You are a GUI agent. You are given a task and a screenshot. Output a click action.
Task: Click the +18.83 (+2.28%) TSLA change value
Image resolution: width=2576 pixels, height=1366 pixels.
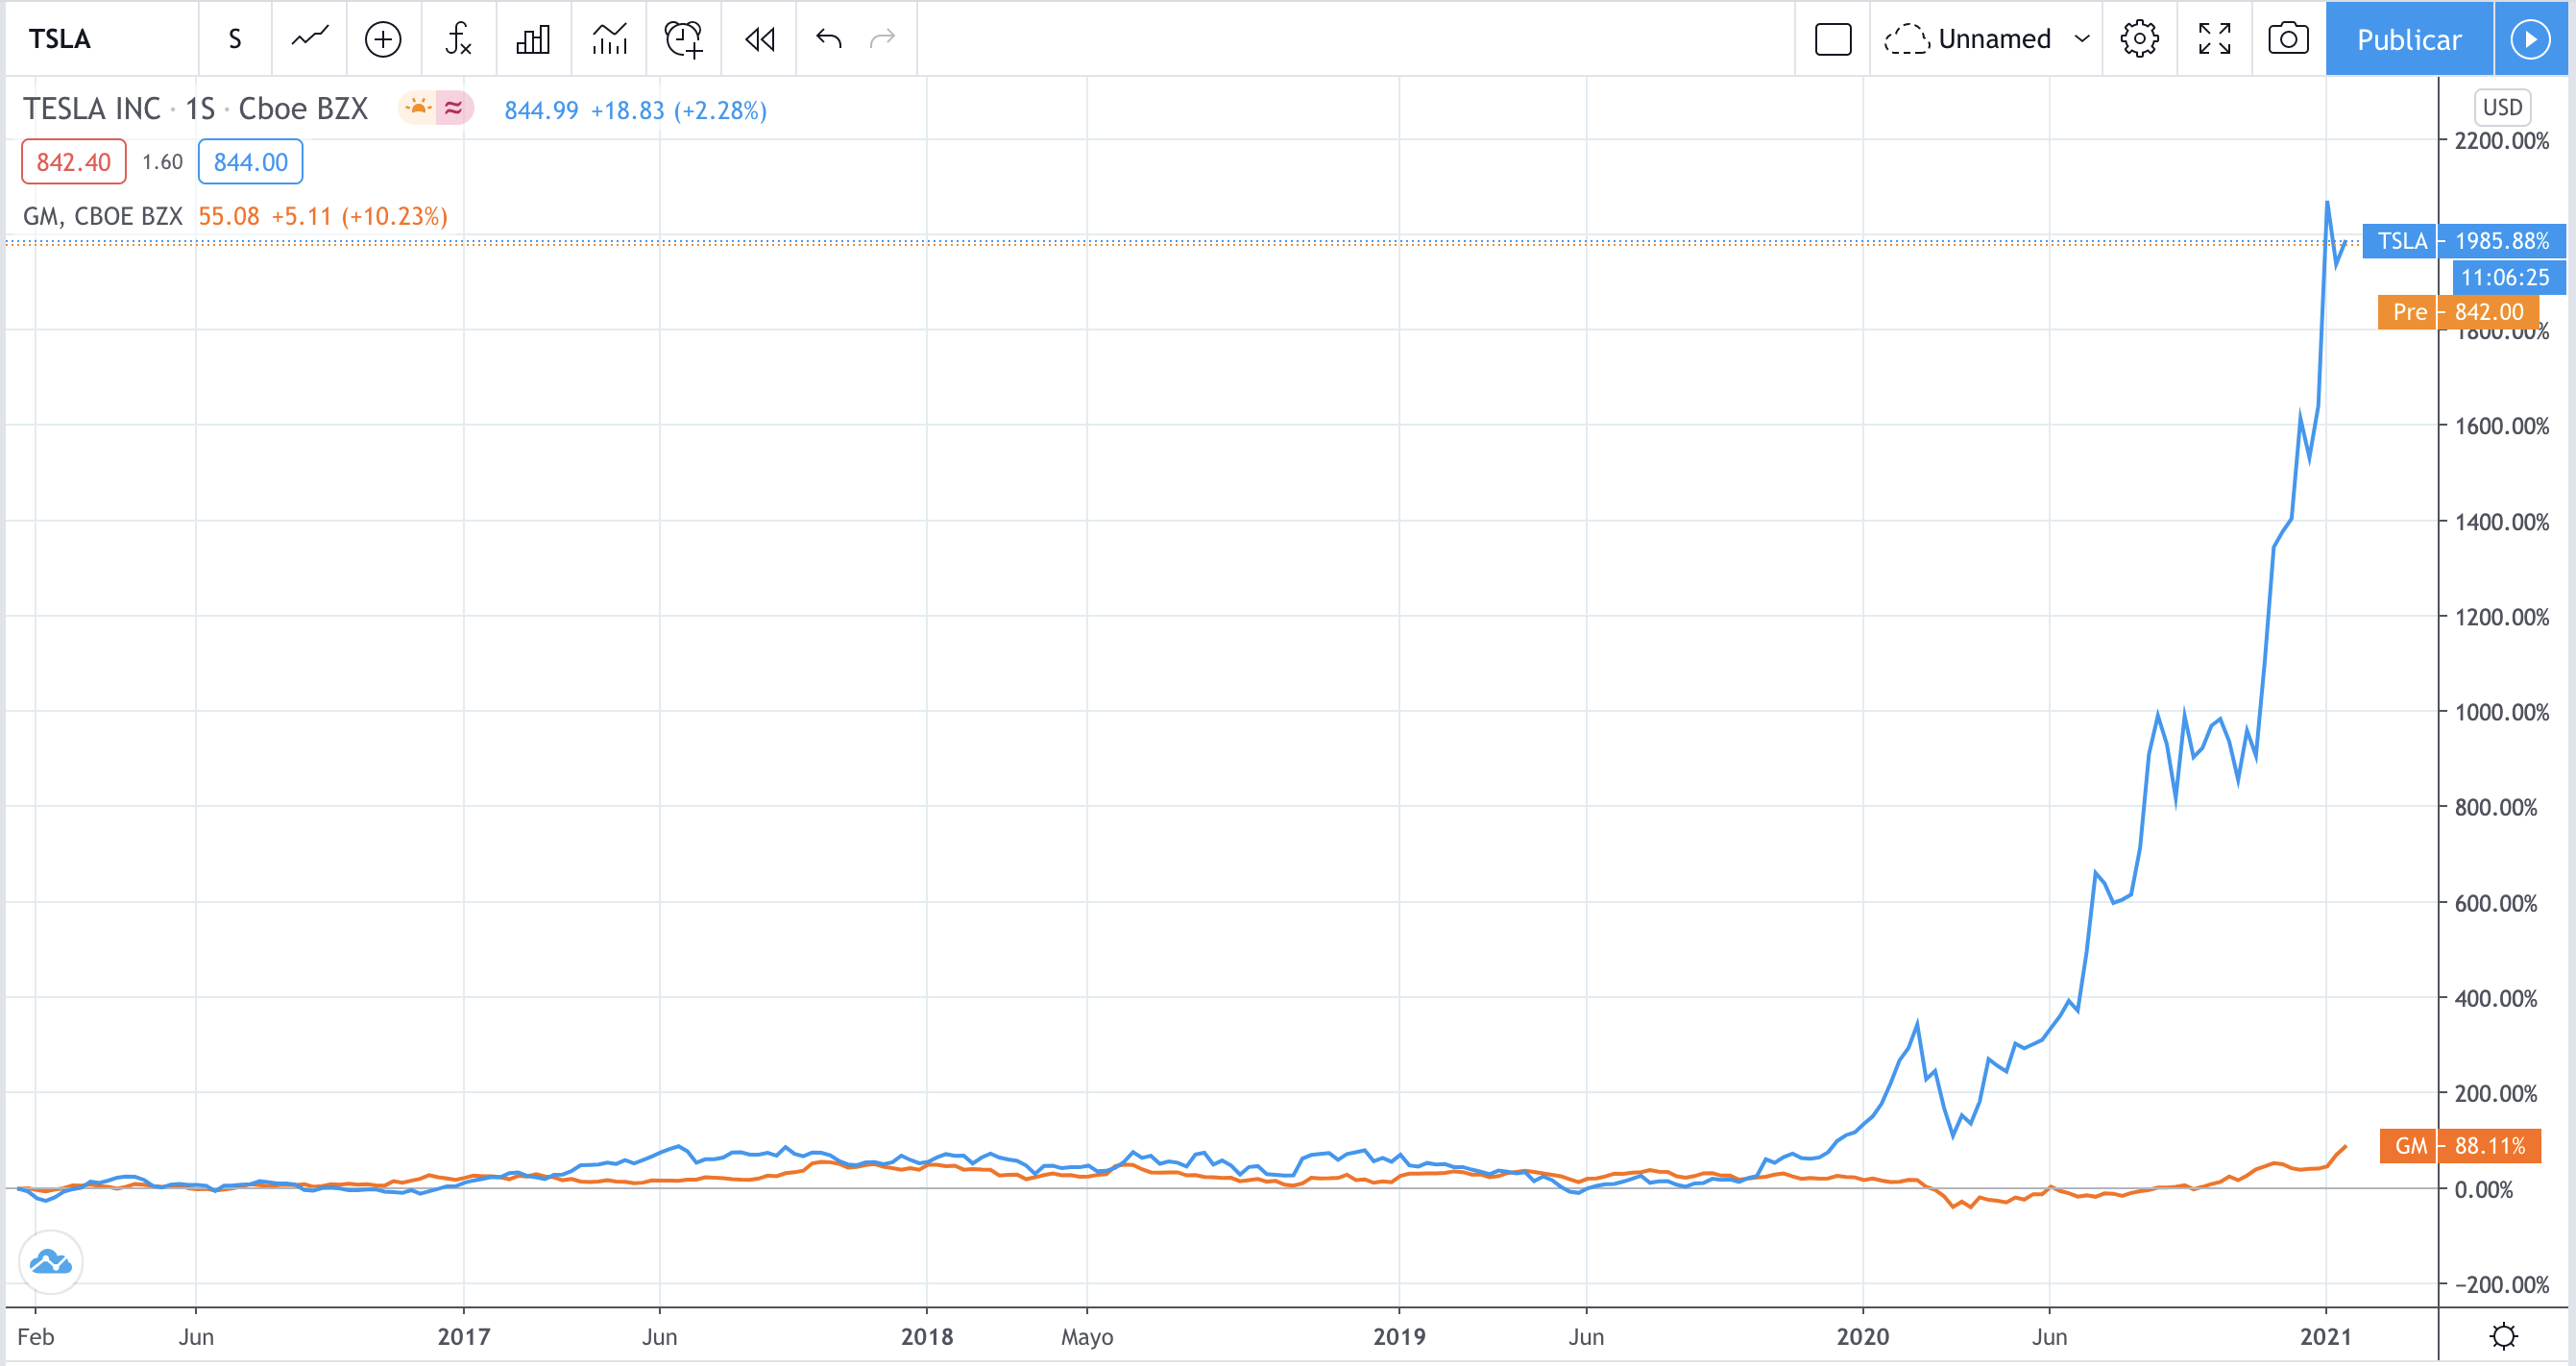(679, 110)
